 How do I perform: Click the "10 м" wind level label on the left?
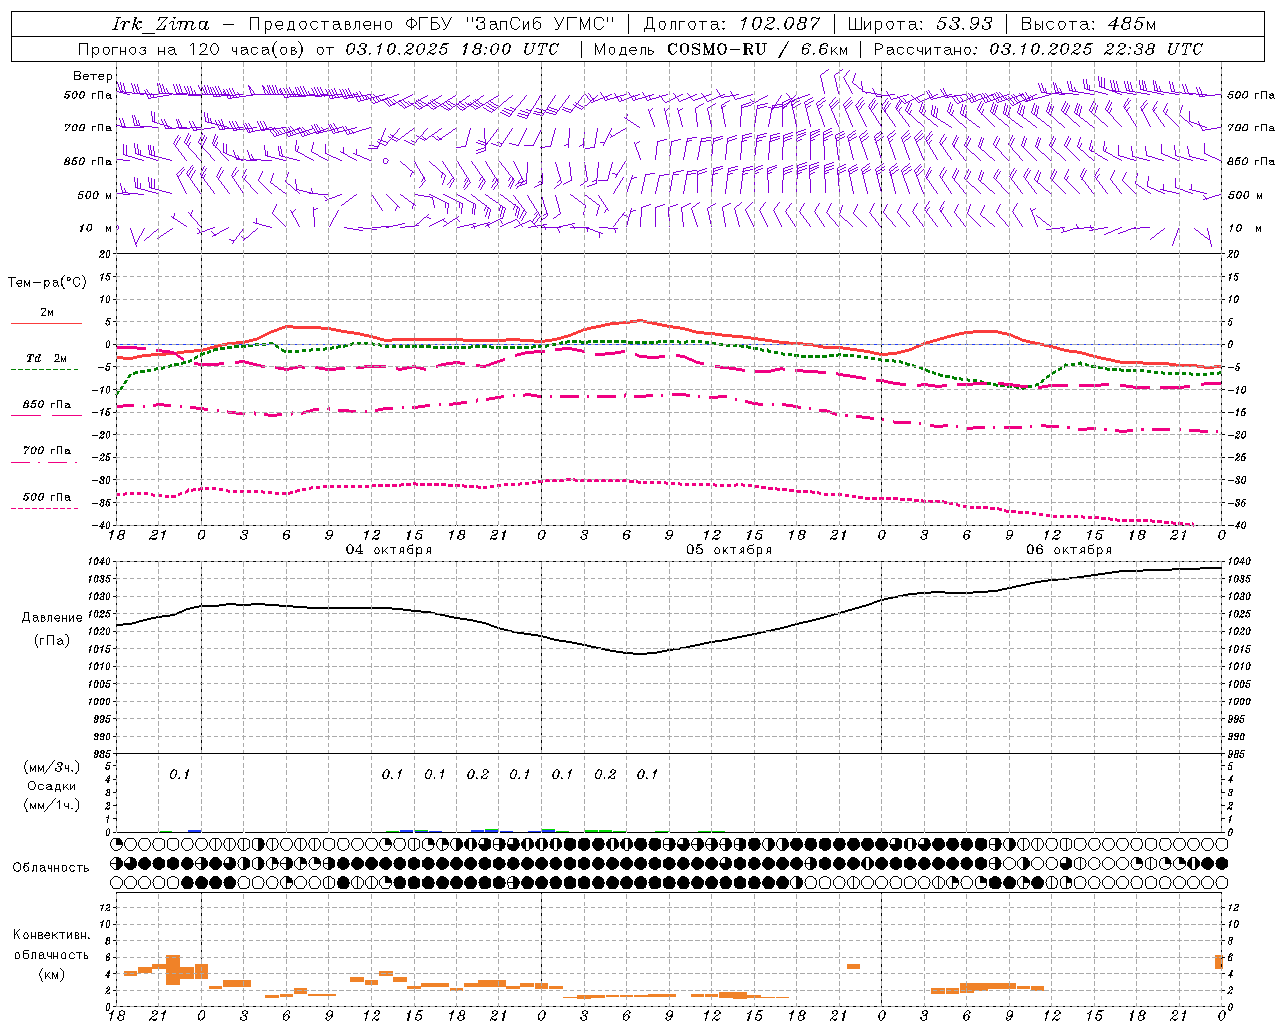click(x=96, y=229)
